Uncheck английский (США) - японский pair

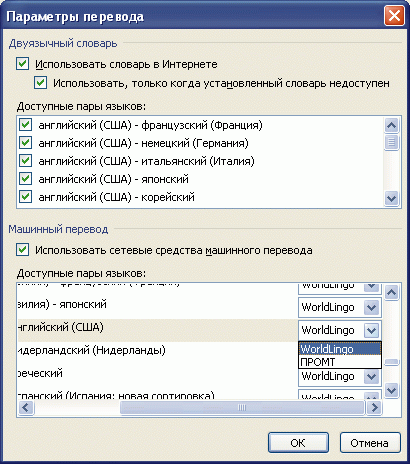(25, 179)
